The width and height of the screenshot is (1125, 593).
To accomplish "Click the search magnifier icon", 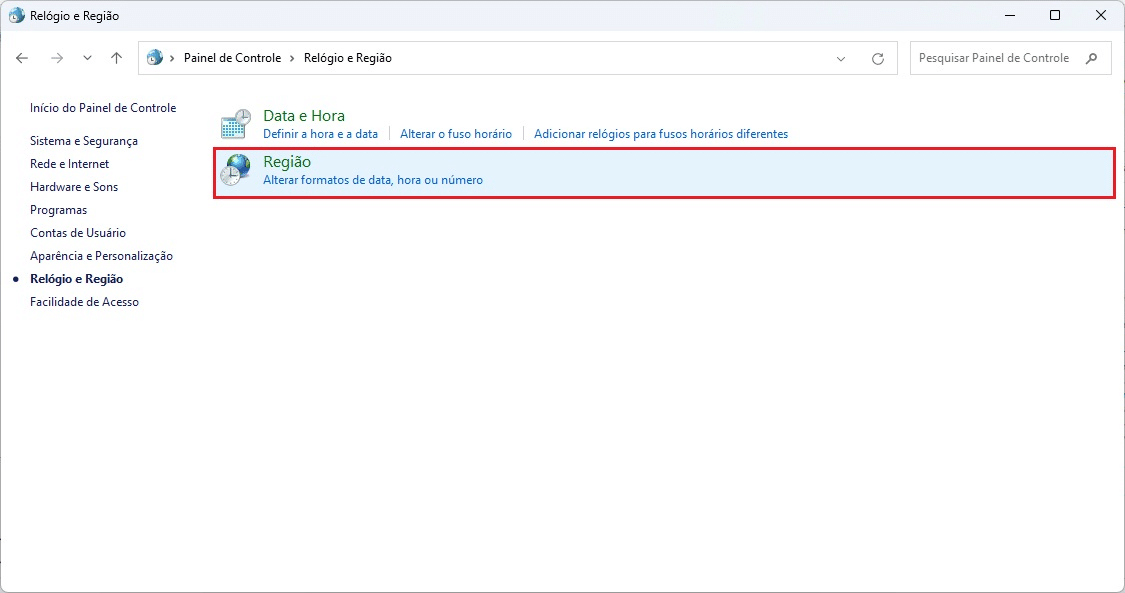I will click(x=1092, y=58).
